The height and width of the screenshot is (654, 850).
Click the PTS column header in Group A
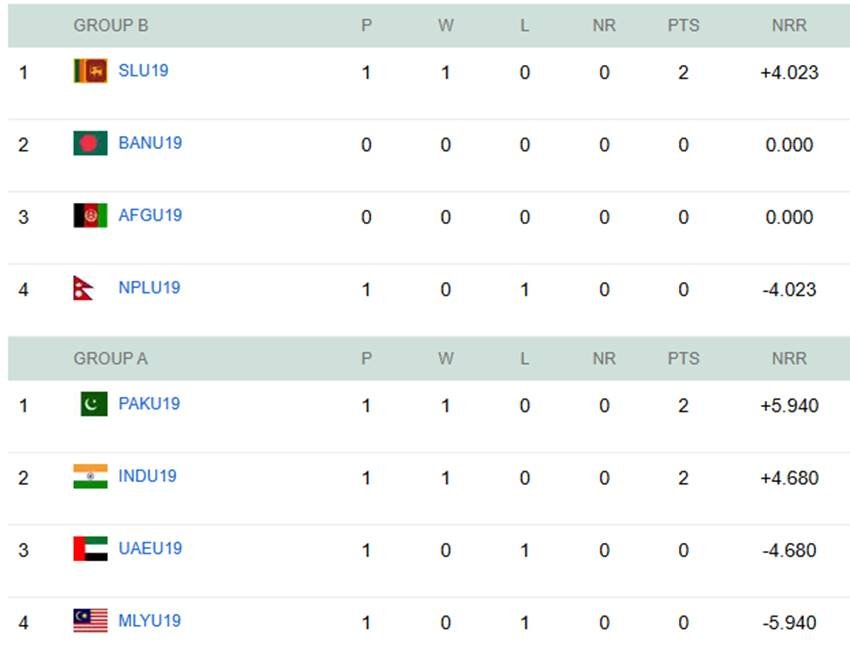683,358
